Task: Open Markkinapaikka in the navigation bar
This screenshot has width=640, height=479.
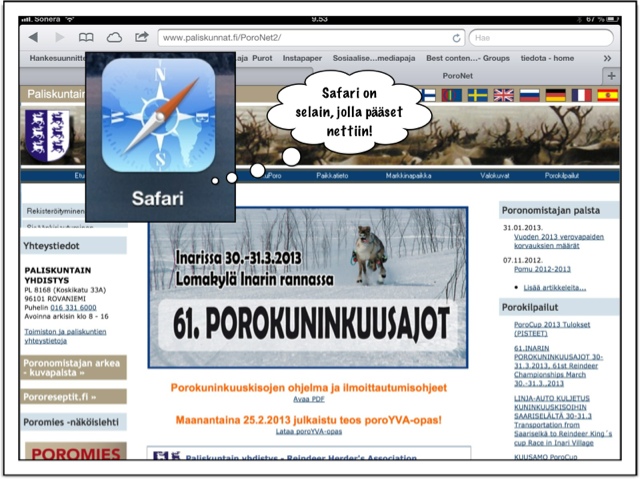Action: (409, 176)
